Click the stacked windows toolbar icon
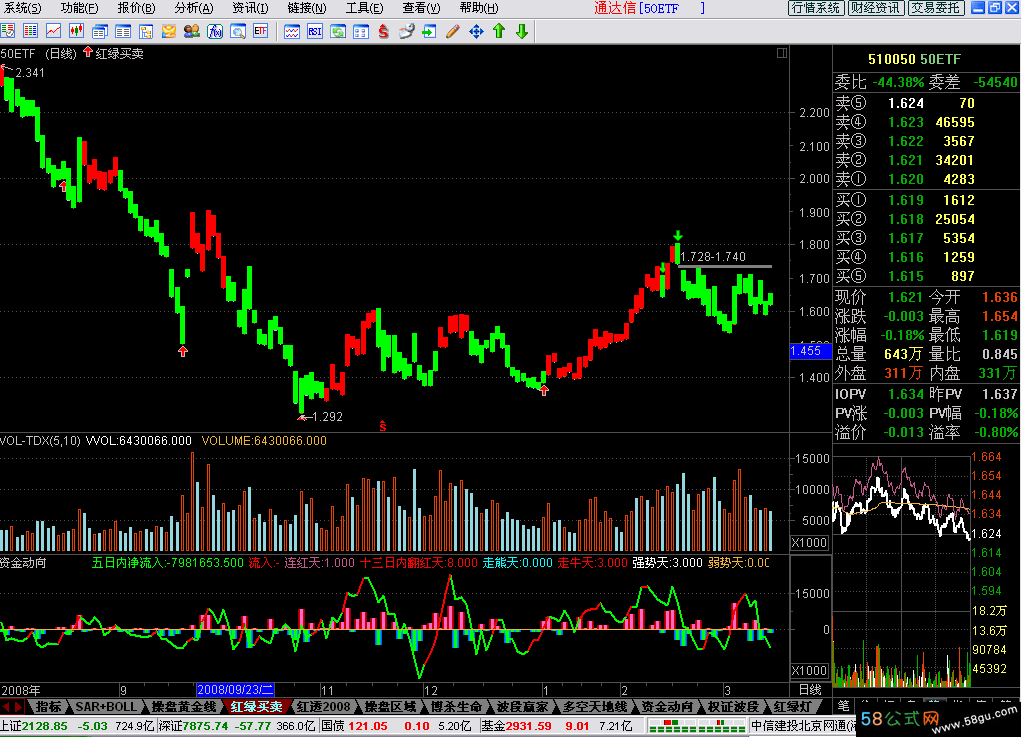The width and height of the screenshot is (1021, 737). coord(100,31)
